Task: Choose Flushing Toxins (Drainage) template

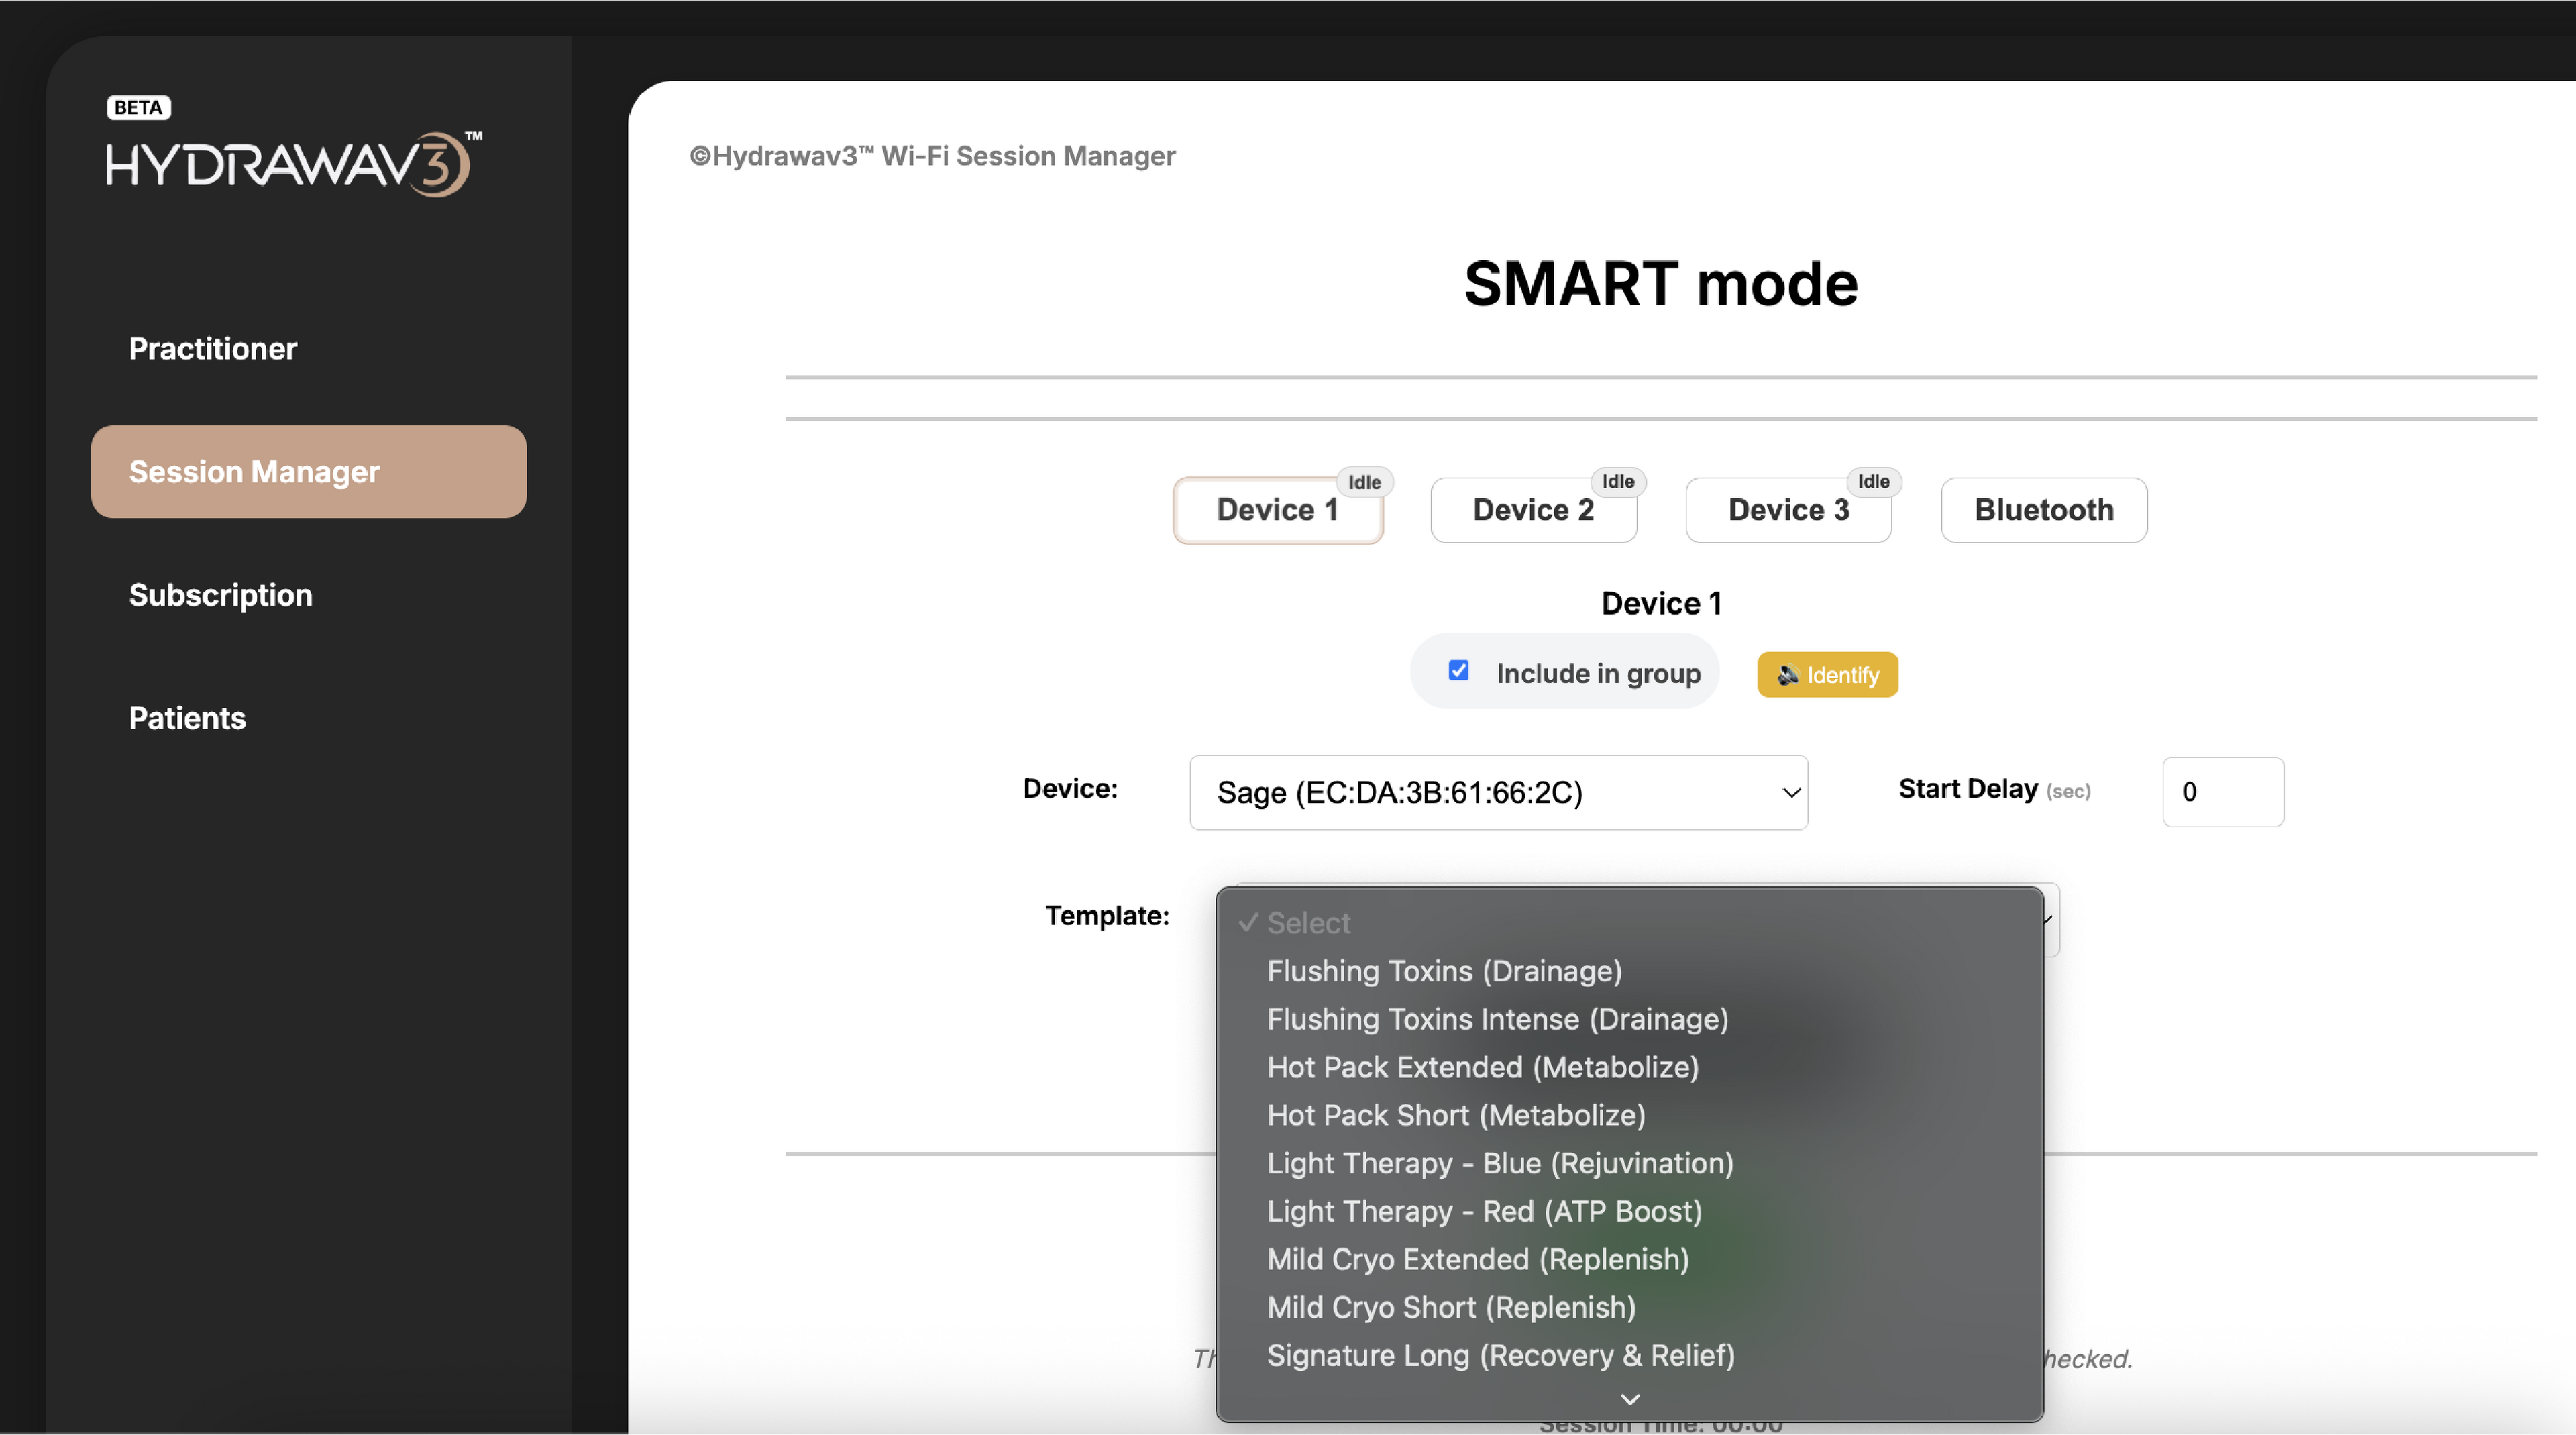Action: tap(1444, 971)
